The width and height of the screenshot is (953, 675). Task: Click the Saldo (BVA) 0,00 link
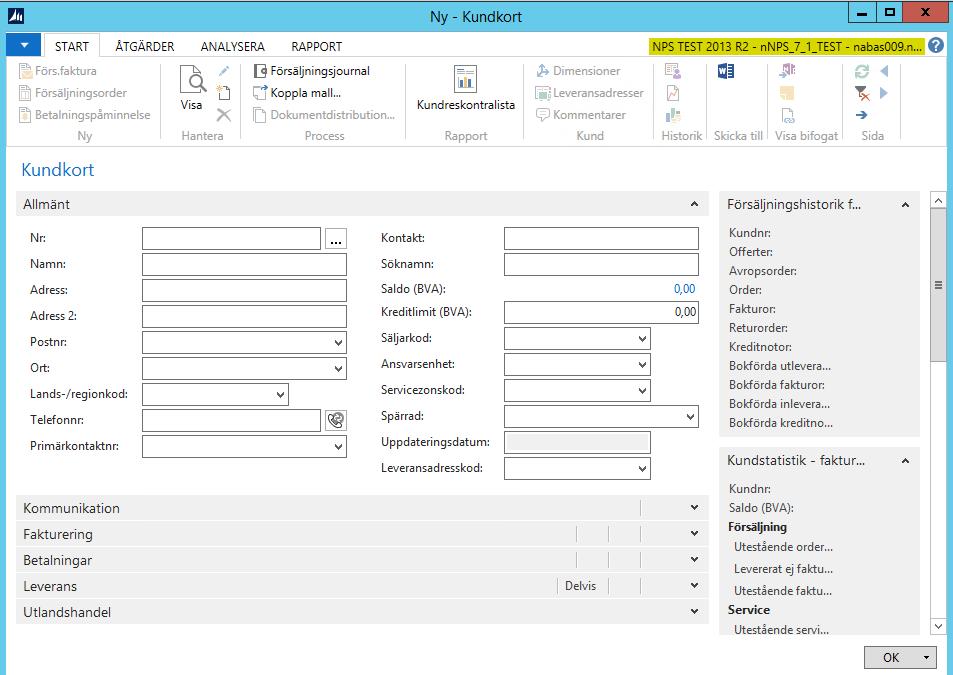click(x=684, y=289)
